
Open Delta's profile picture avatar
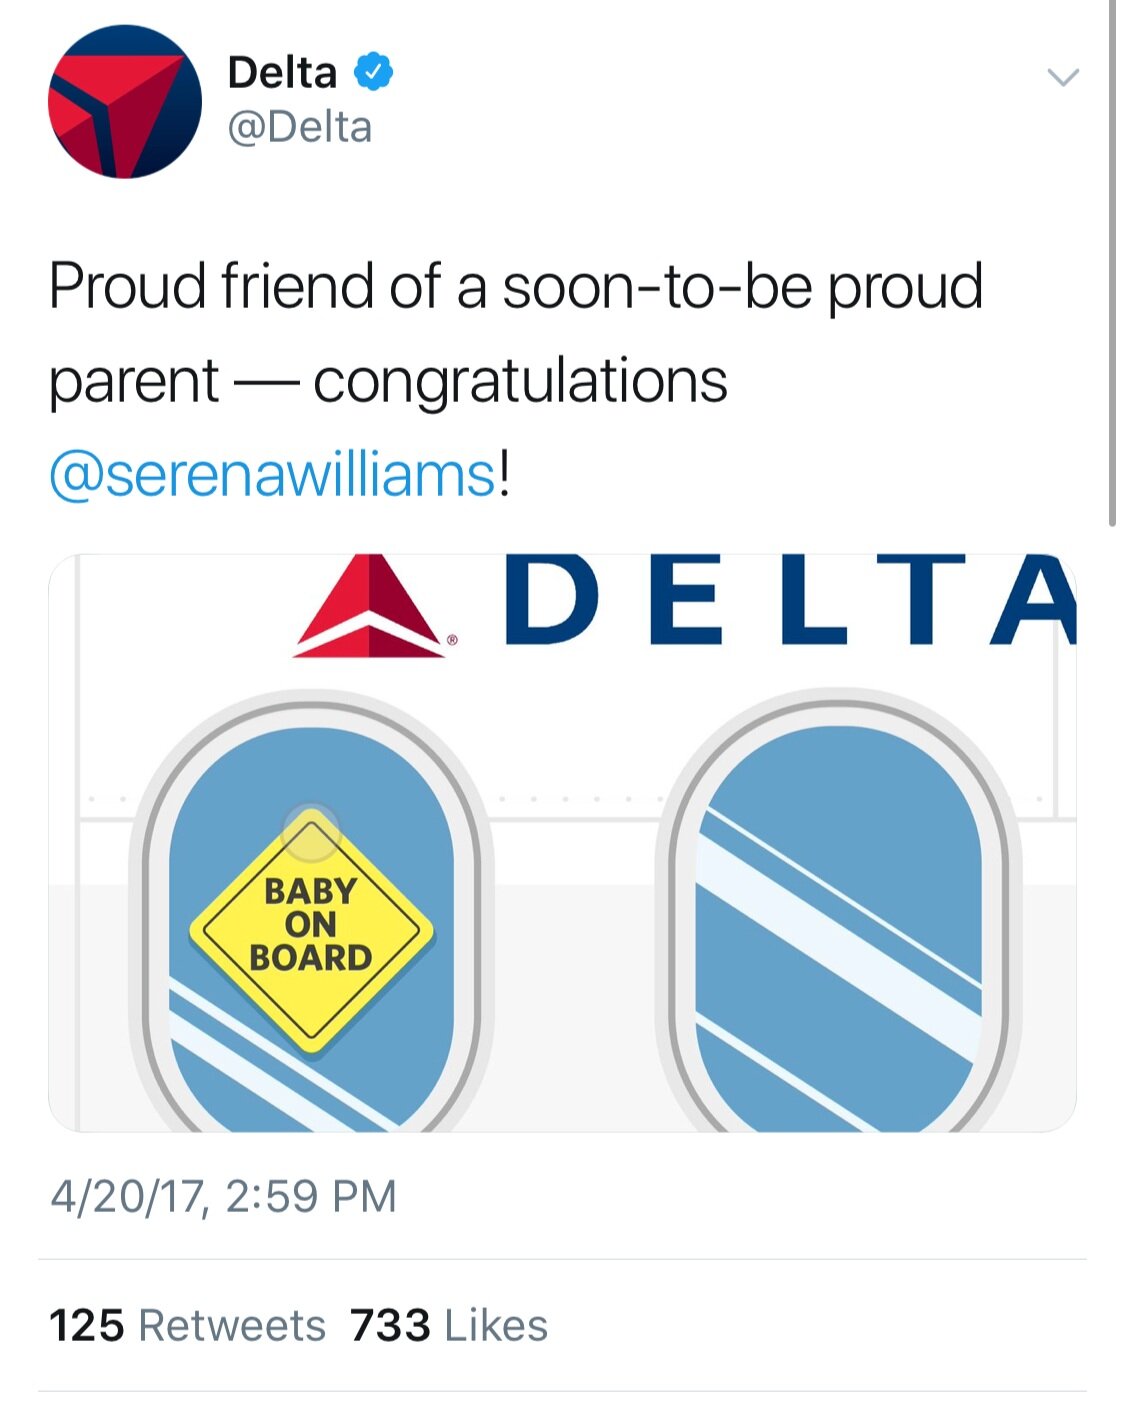click(x=124, y=102)
